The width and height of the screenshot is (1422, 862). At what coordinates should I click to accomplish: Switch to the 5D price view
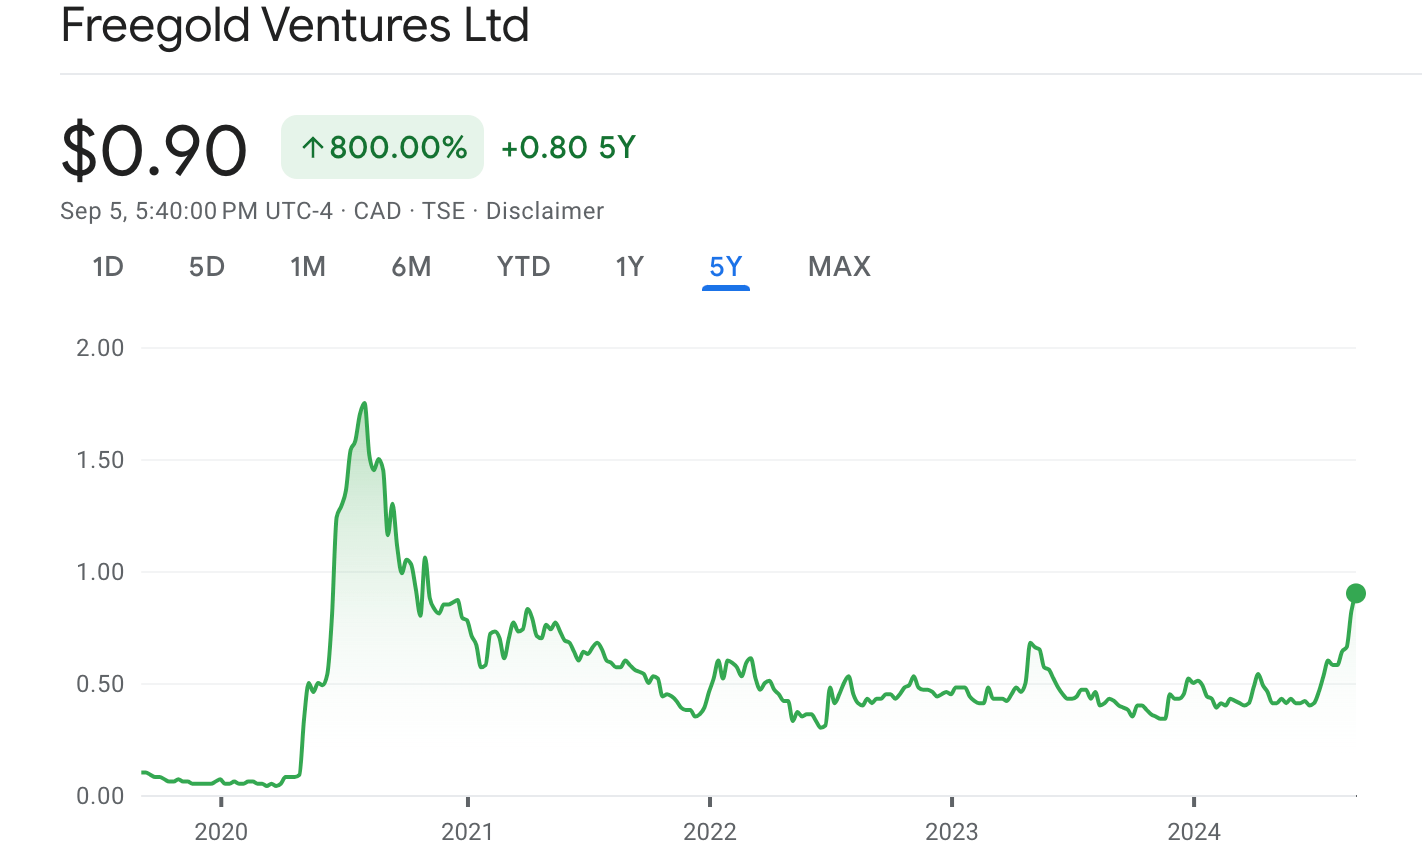click(x=206, y=266)
